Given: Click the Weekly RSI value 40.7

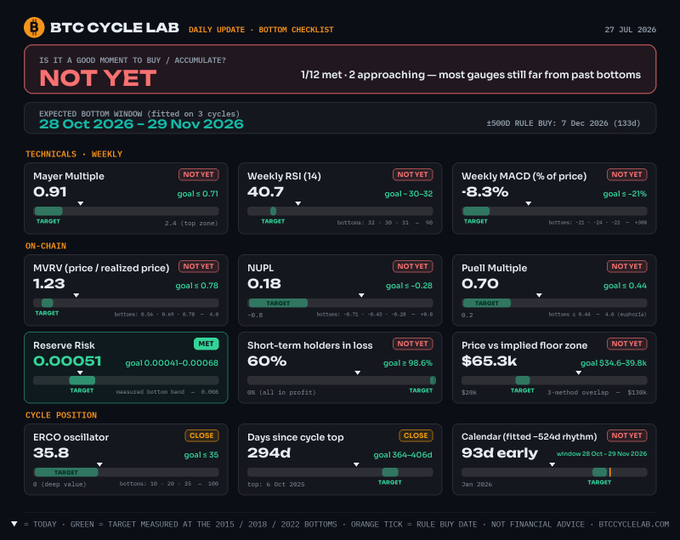Looking at the screenshot, I should 265,192.
